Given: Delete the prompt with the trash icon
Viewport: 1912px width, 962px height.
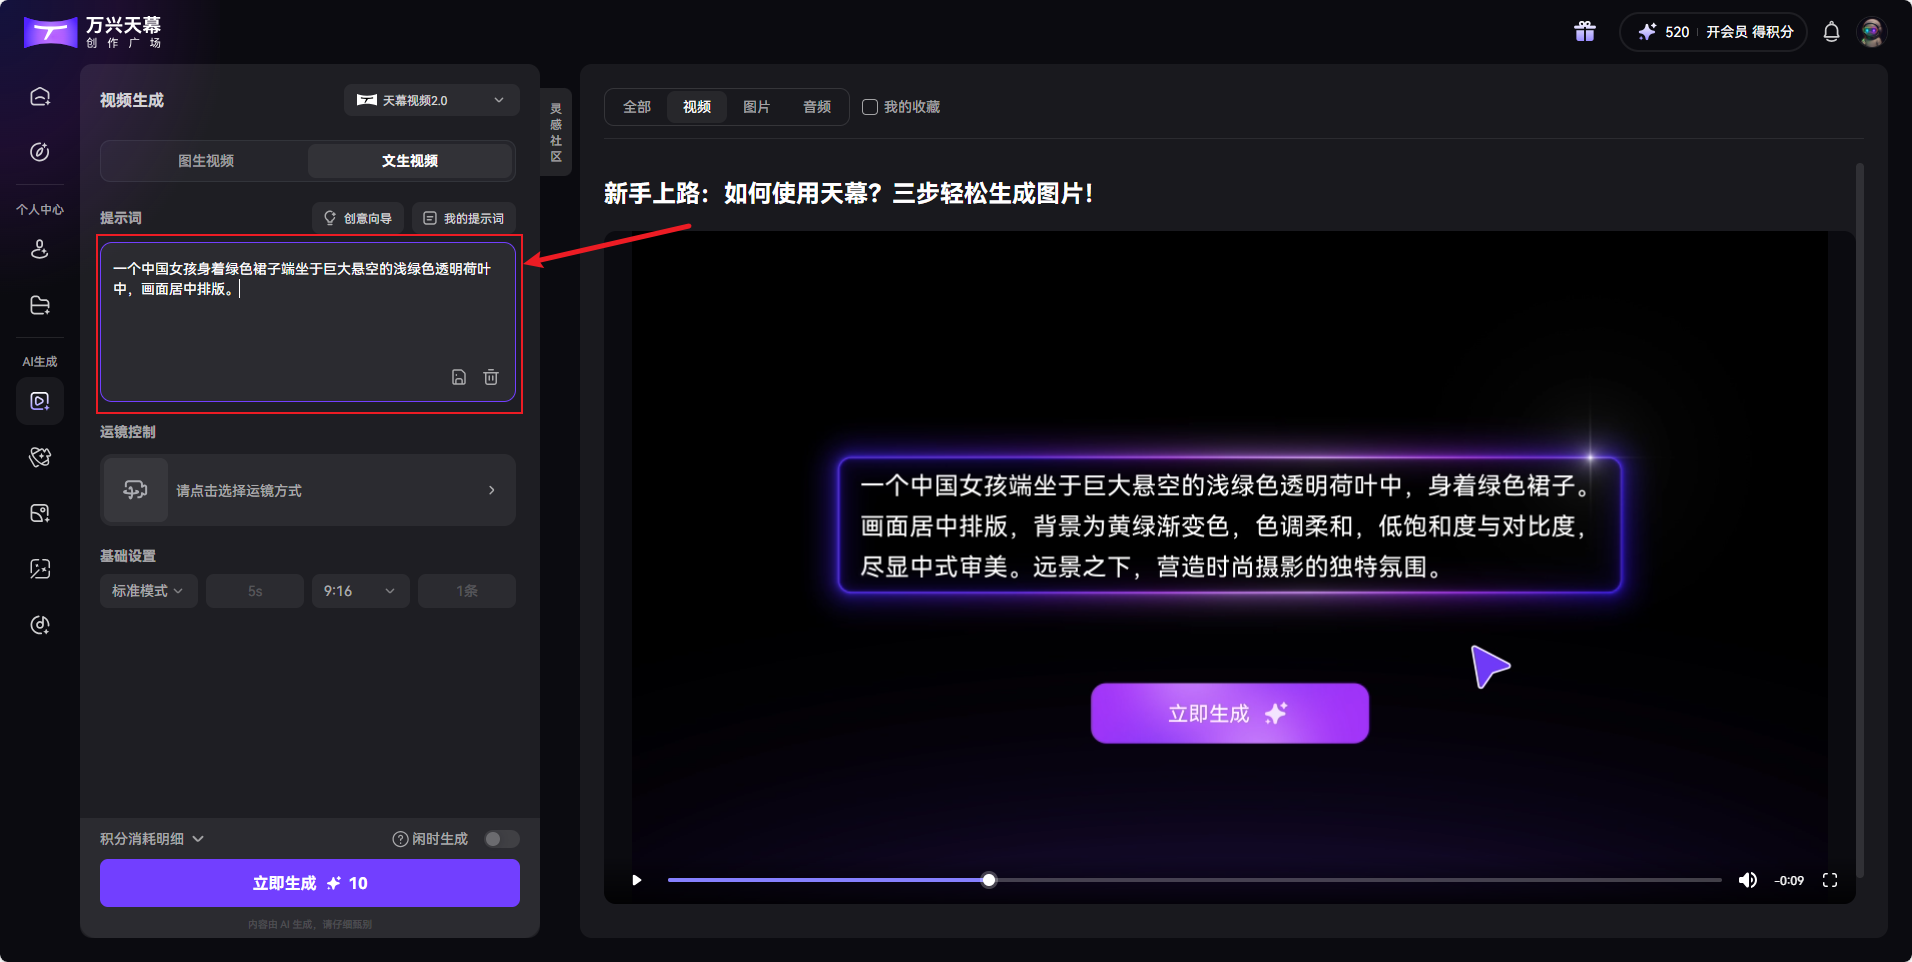Looking at the screenshot, I should click(x=491, y=377).
